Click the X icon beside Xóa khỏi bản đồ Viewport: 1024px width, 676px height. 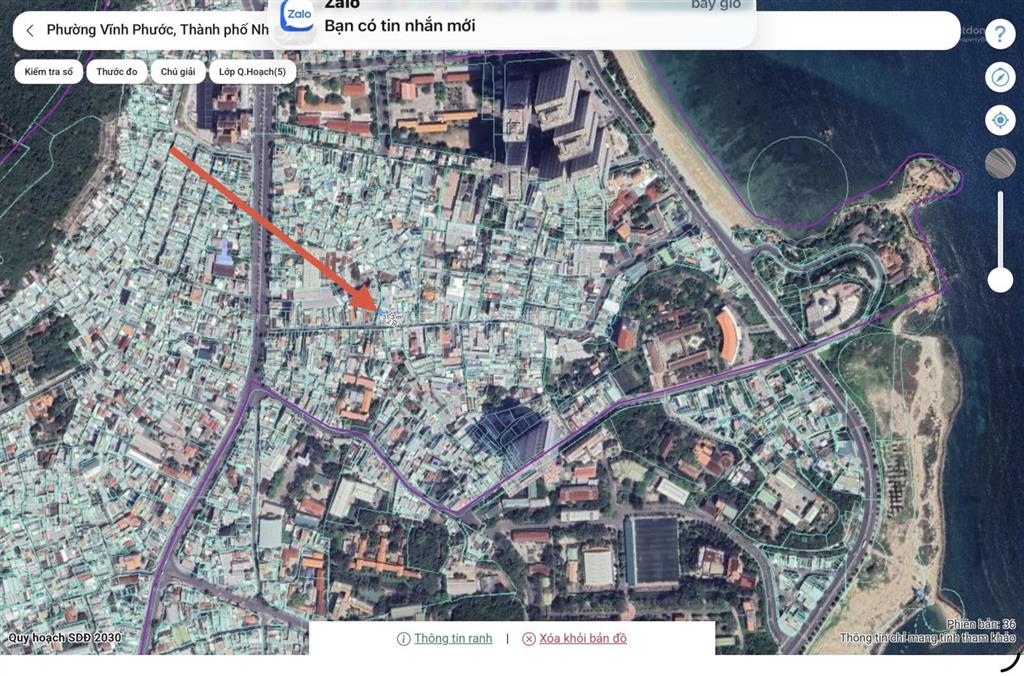[529, 639]
